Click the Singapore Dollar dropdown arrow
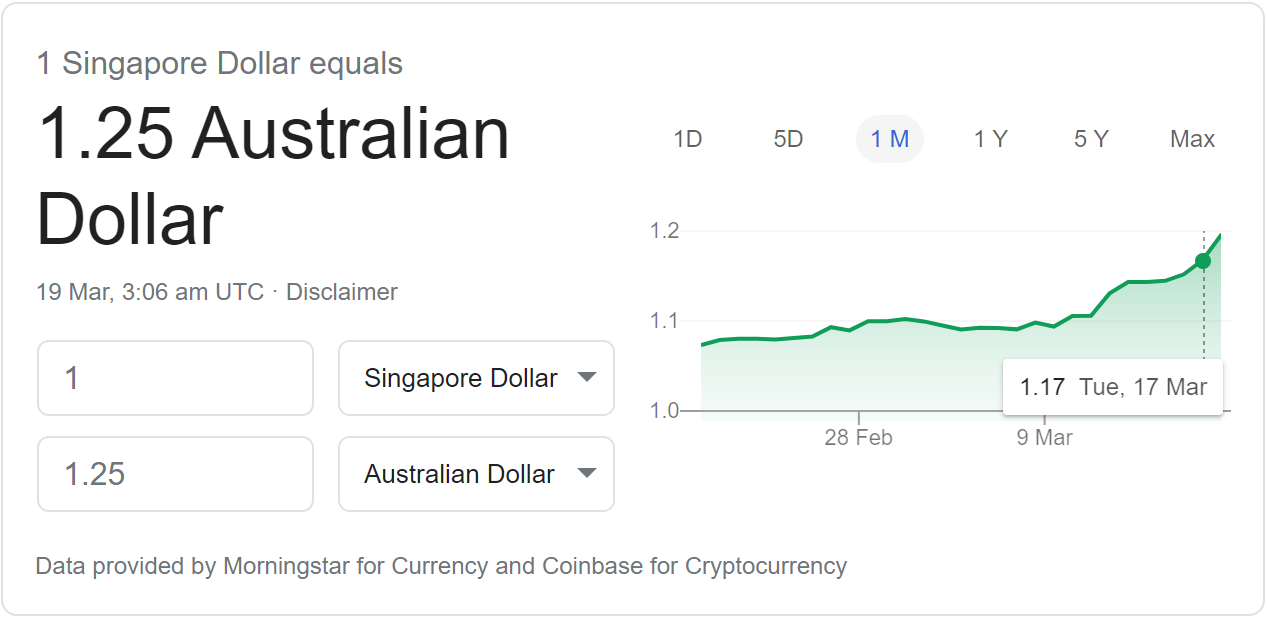This screenshot has width=1267, height=618. pyautogui.click(x=587, y=378)
